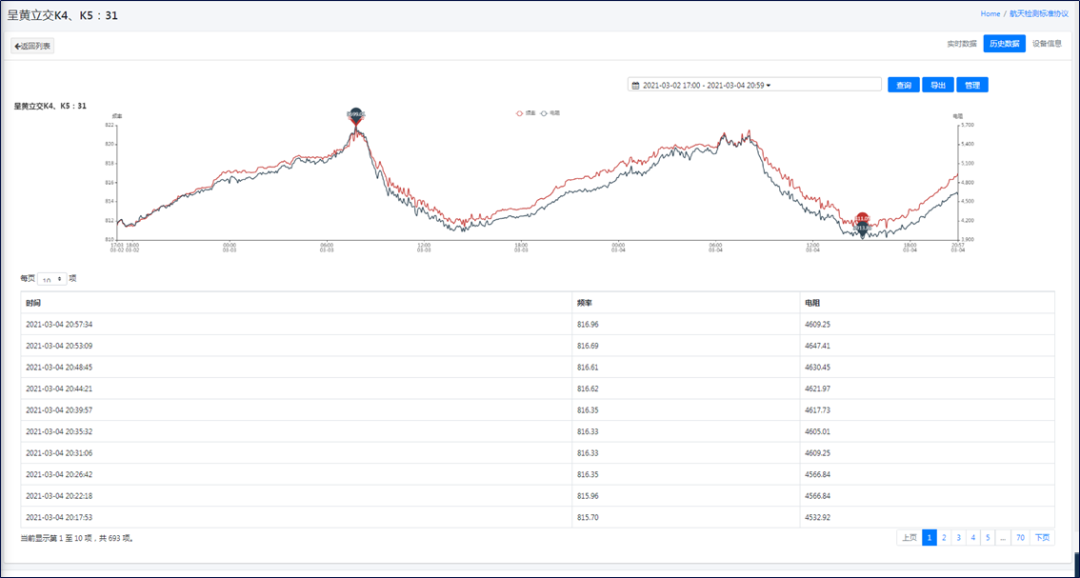This screenshot has width=1080, height=578.
Task: Toggle the dark 电阻 series in legend
Action: point(550,113)
